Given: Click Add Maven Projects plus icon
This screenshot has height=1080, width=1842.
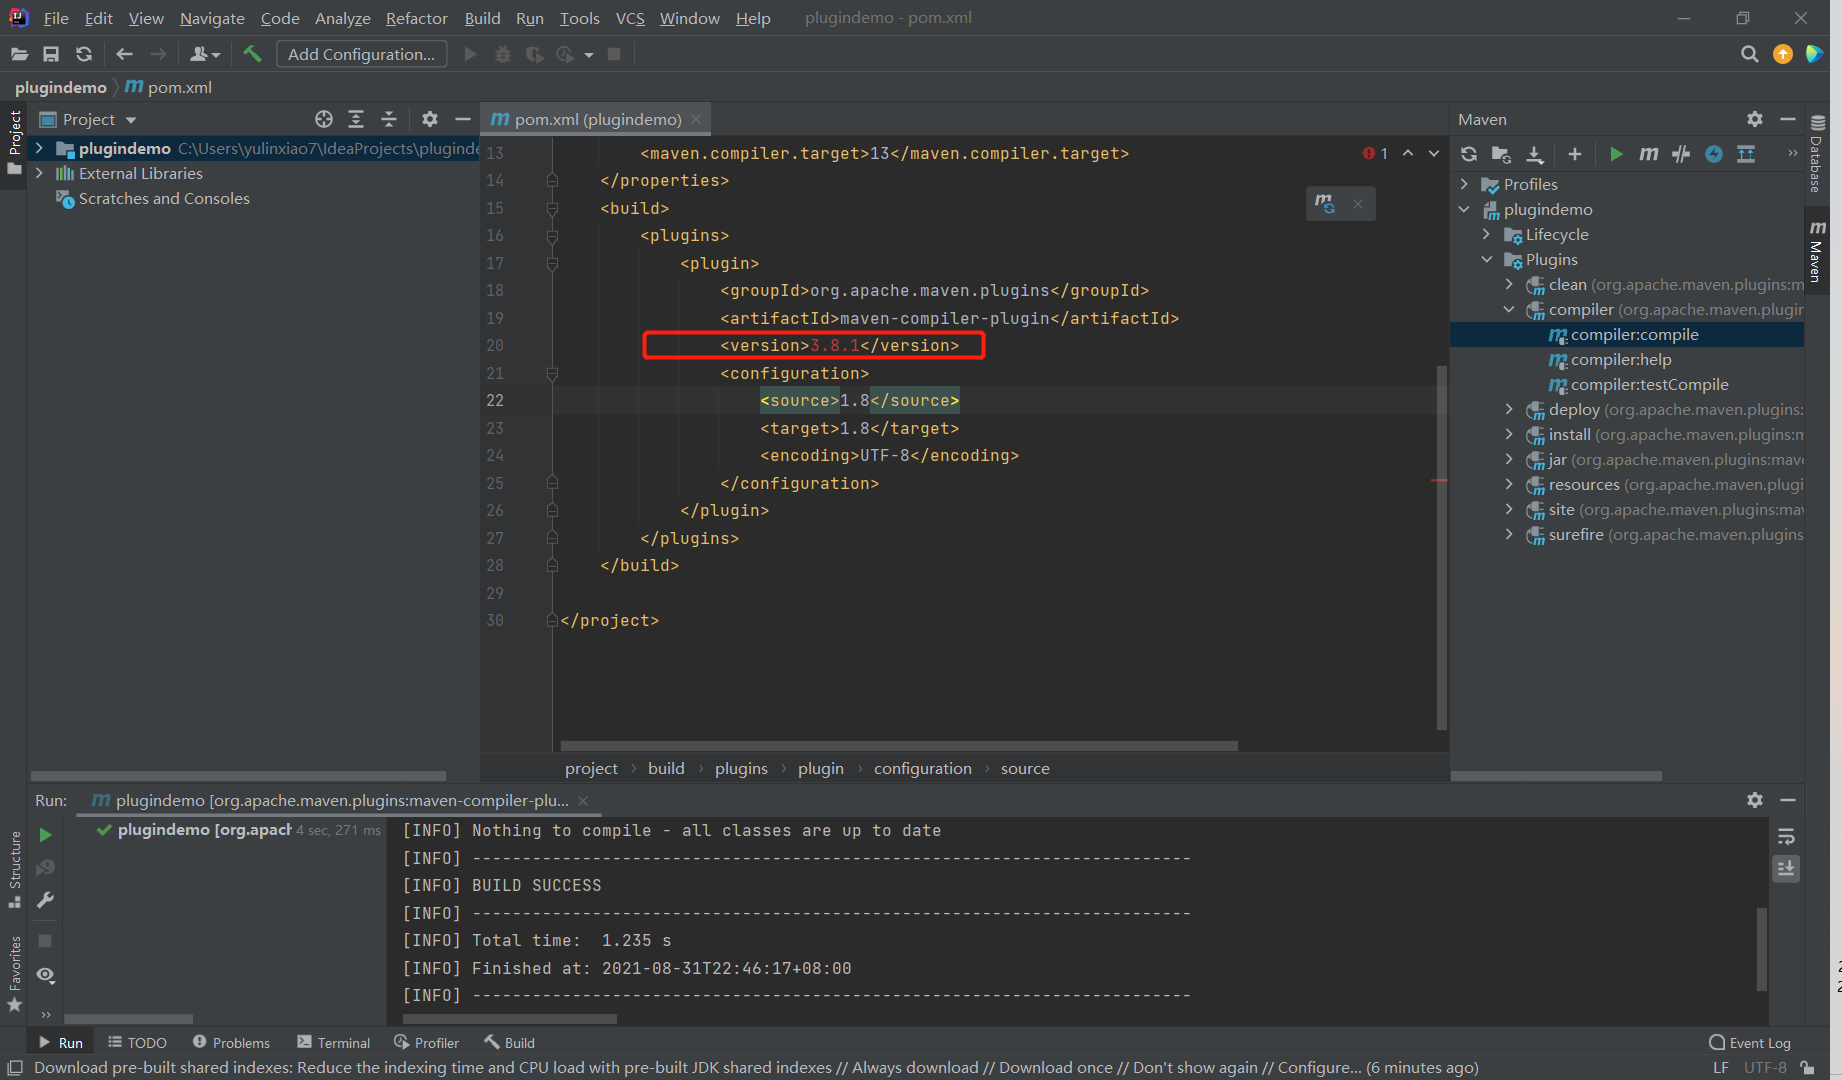Looking at the screenshot, I should coord(1575,154).
